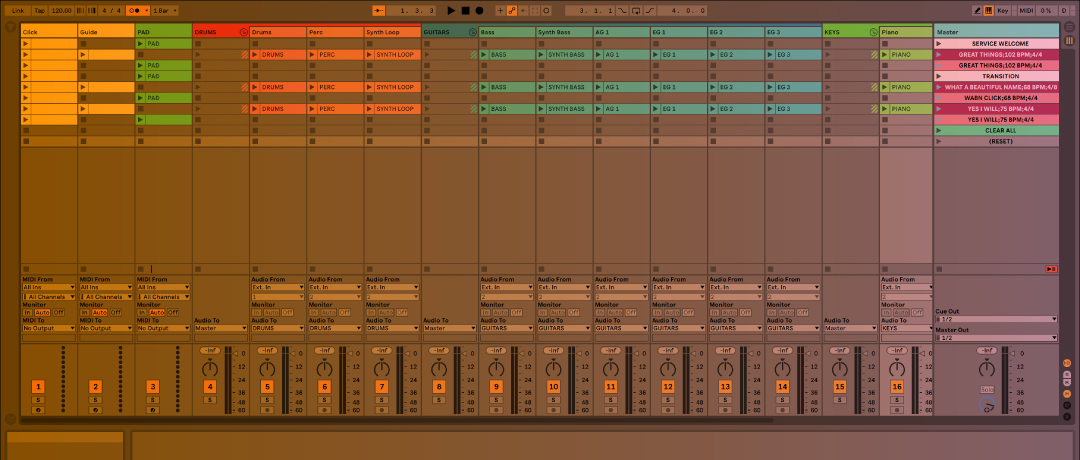
Task: Set Guide track Monitor to Off
Action: point(116,313)
